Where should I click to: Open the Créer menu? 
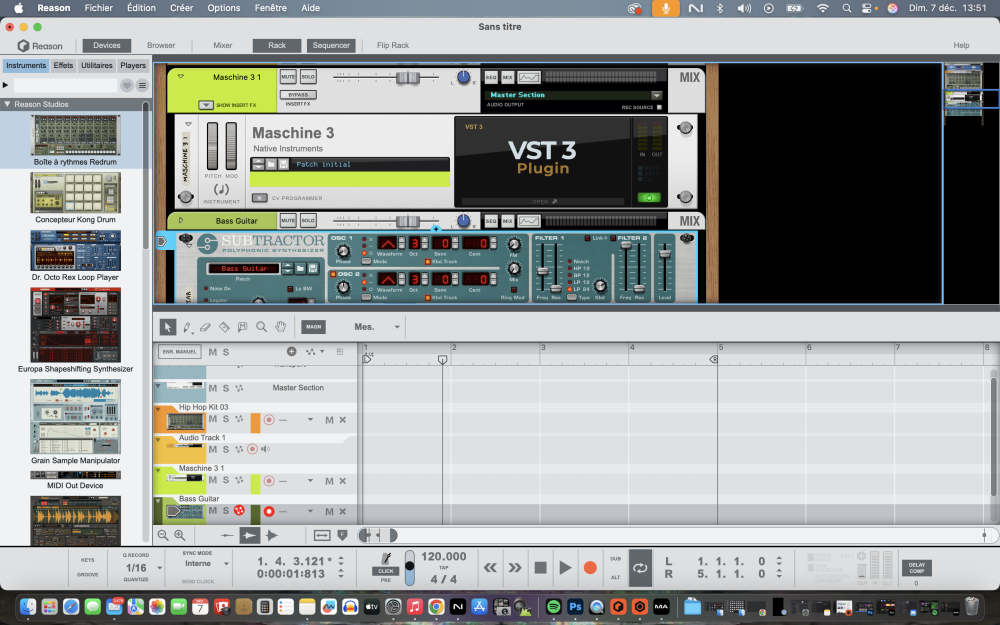tap(181, 8)
